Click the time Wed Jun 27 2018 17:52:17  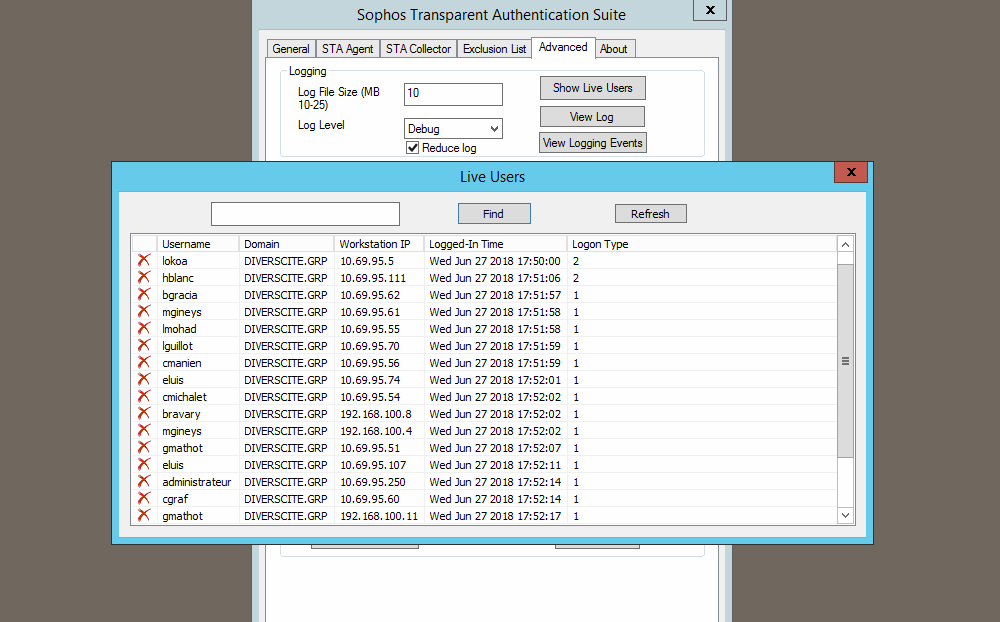[x=495, y=515]
